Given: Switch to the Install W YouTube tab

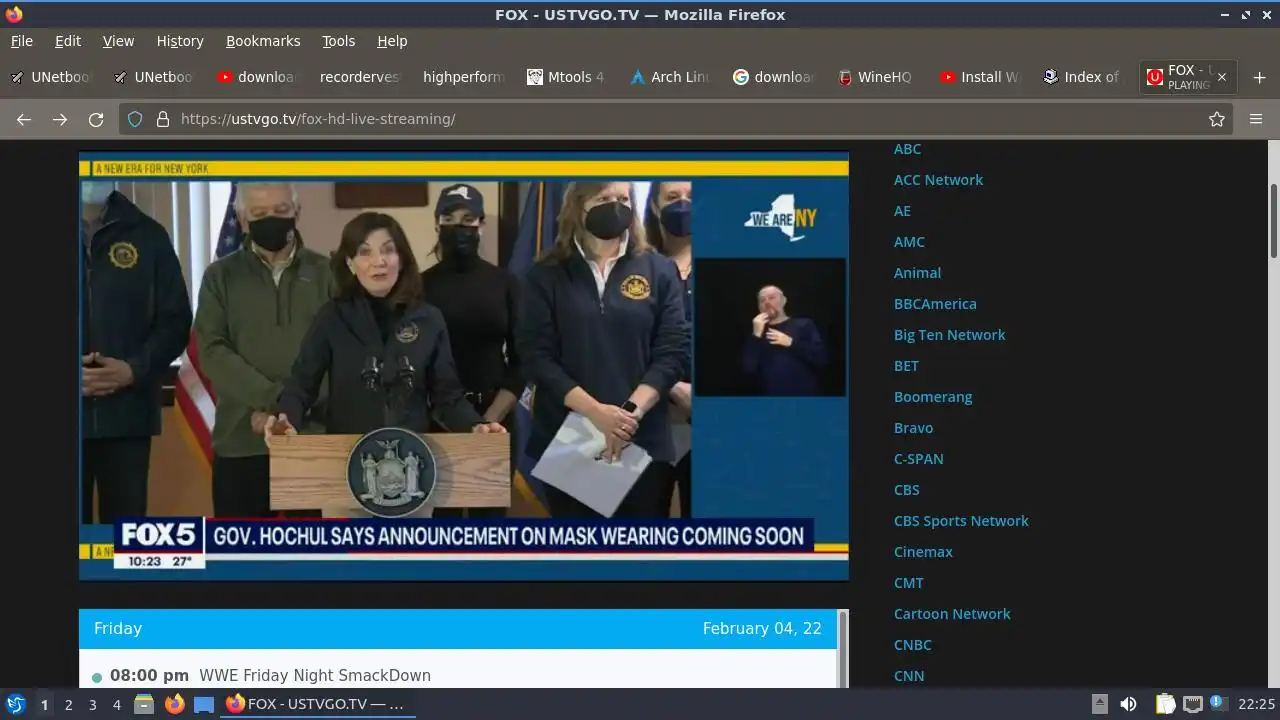Looking at the screenshot, I should coord(979,77).
